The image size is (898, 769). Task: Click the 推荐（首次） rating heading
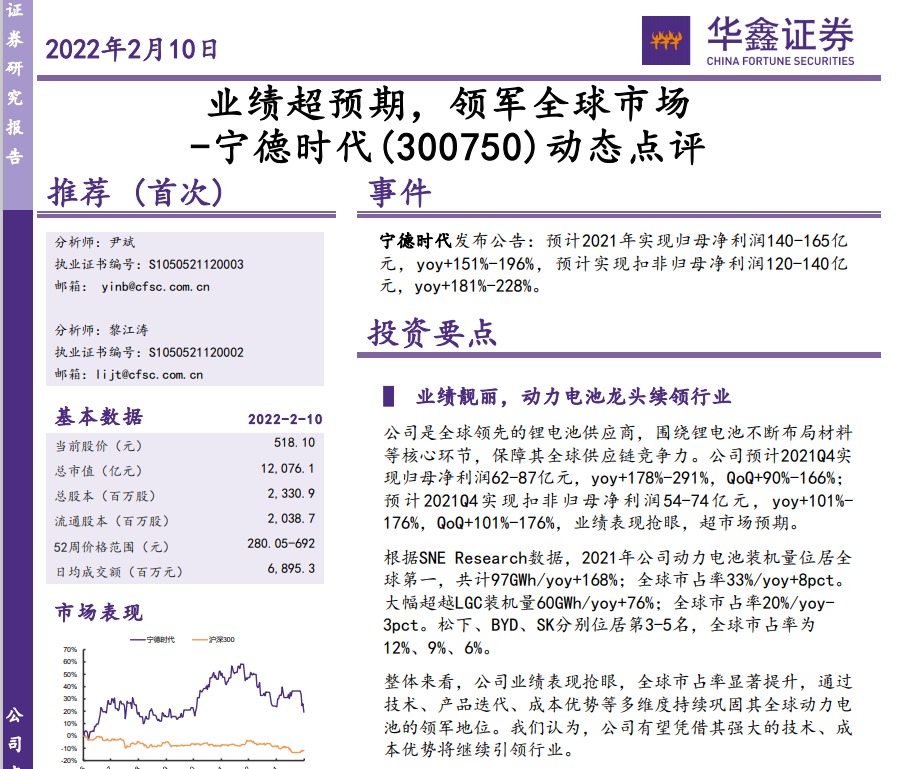click(136, 192)
